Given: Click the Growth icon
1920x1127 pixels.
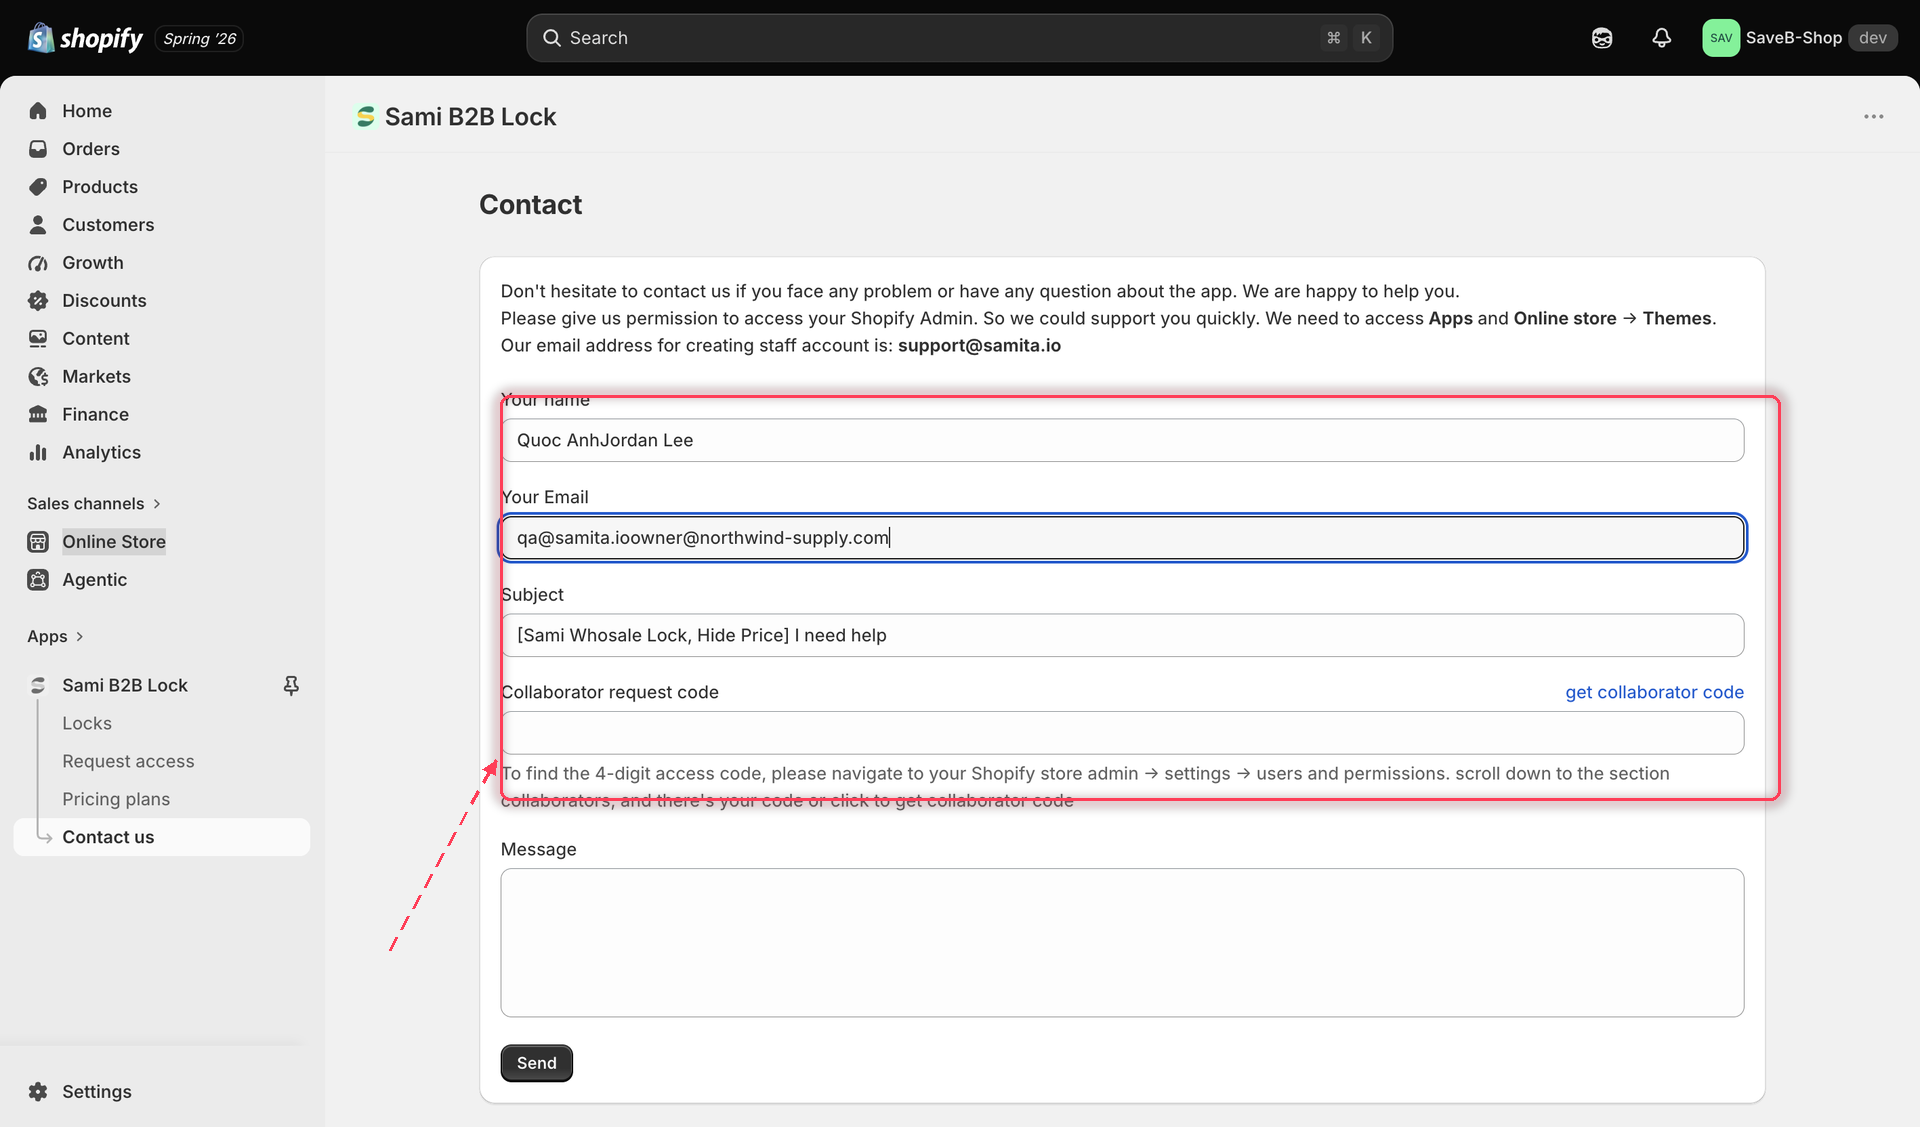Looking at the screenshot, I should (x=38, y=263).
